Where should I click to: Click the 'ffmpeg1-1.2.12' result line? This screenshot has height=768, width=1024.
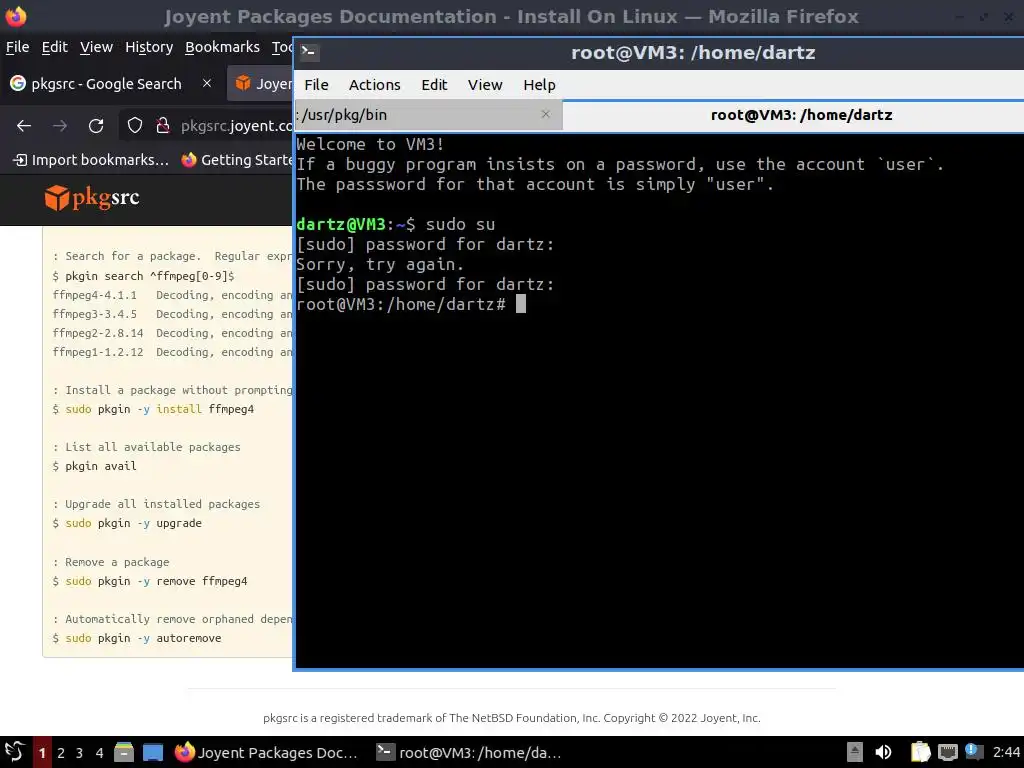[172, 352]
